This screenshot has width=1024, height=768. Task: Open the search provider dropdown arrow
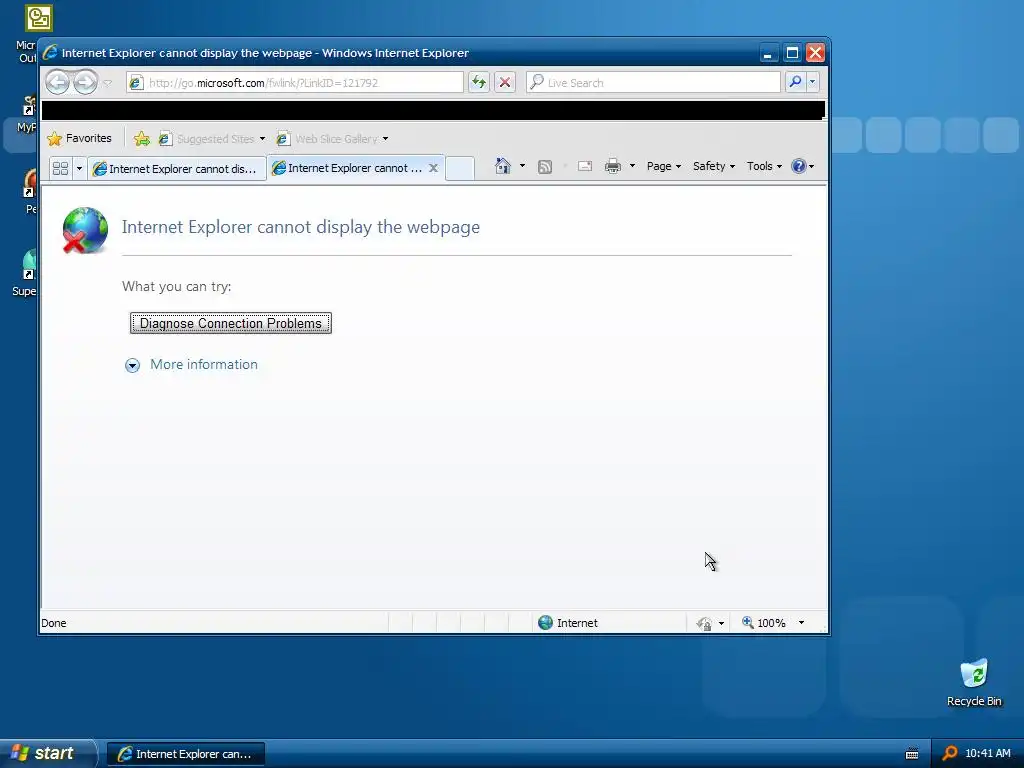tap(812, 82)
